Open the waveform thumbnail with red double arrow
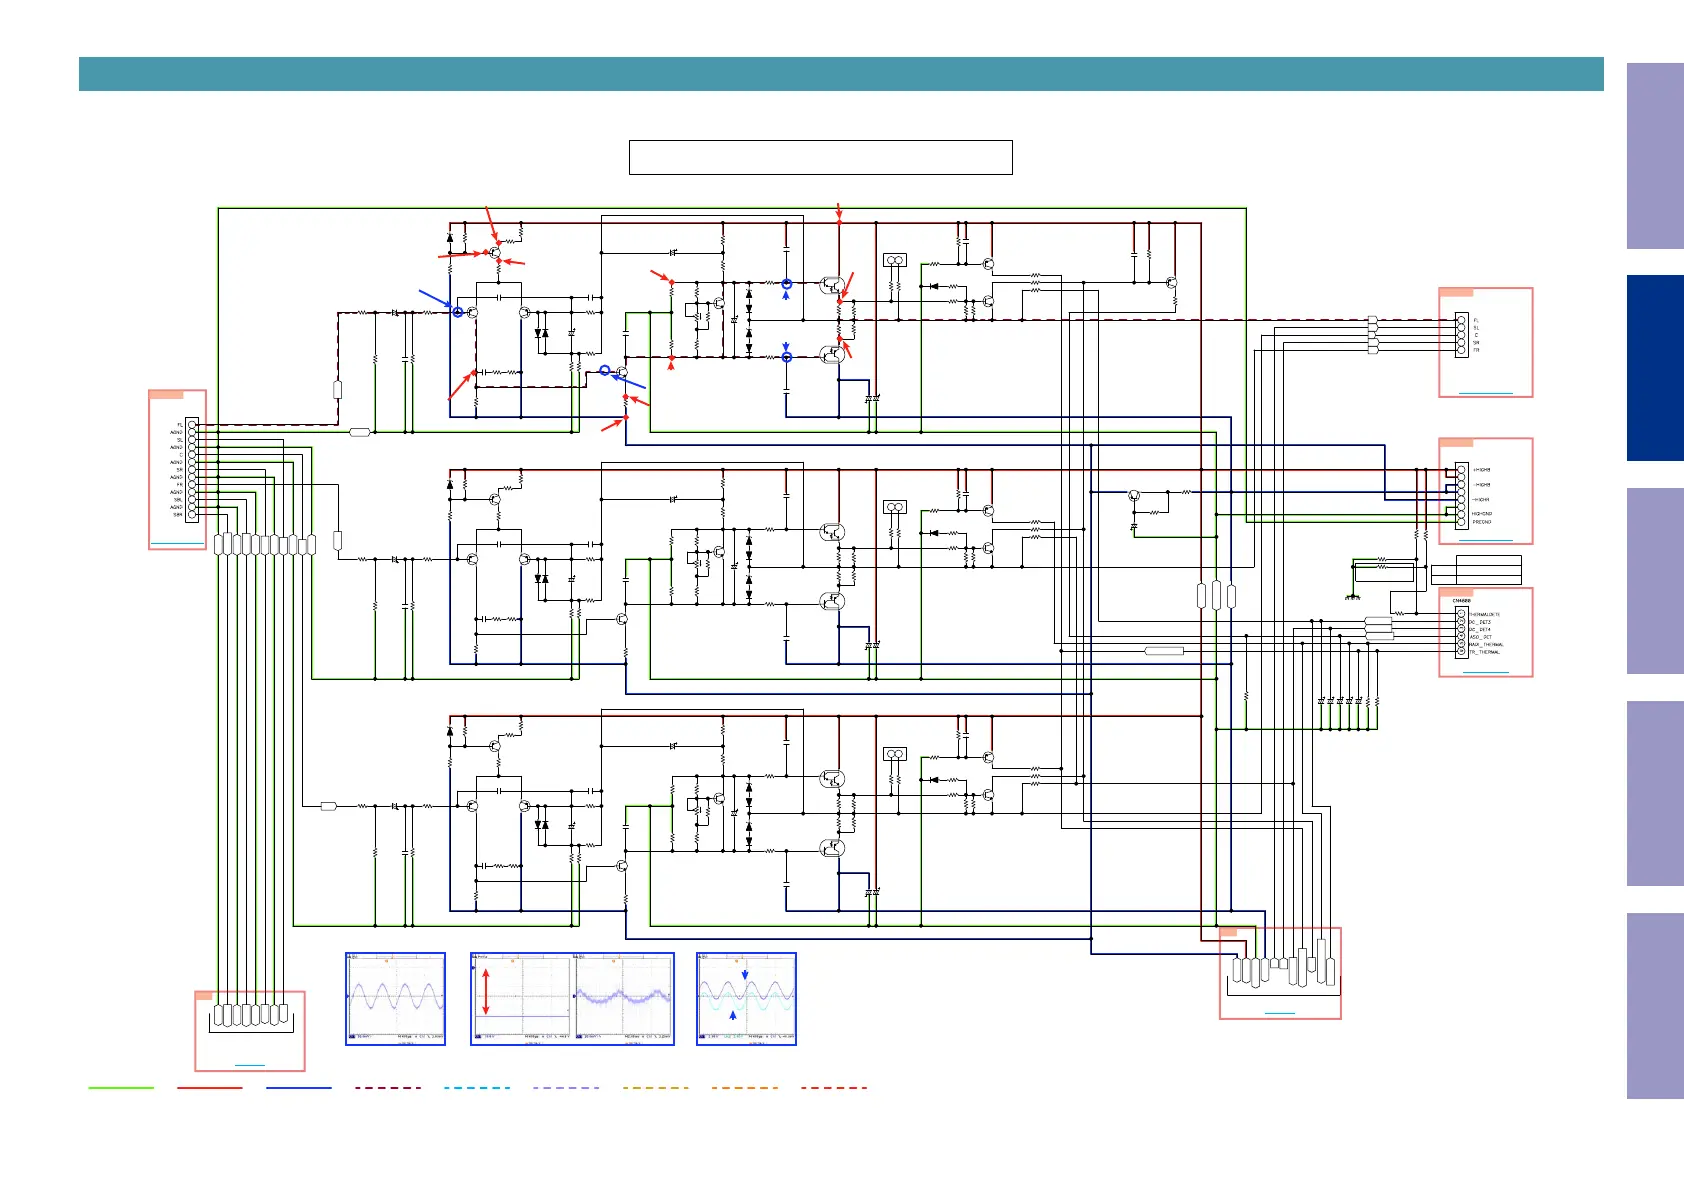This screenshot has width=1684, height=1191. tap(522, 999)
